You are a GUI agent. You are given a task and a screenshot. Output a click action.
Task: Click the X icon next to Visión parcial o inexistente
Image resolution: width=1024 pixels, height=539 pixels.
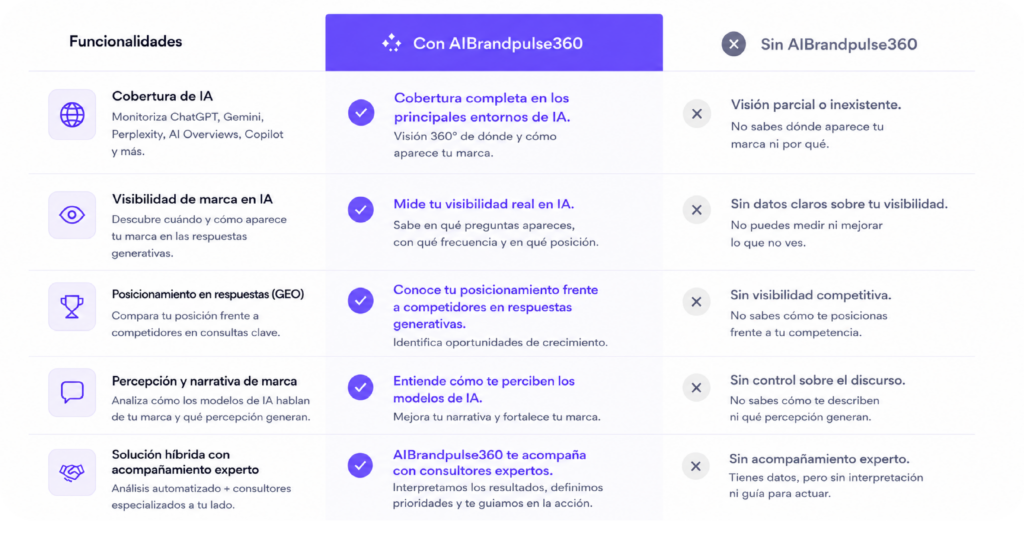click(x=697, y=114)
